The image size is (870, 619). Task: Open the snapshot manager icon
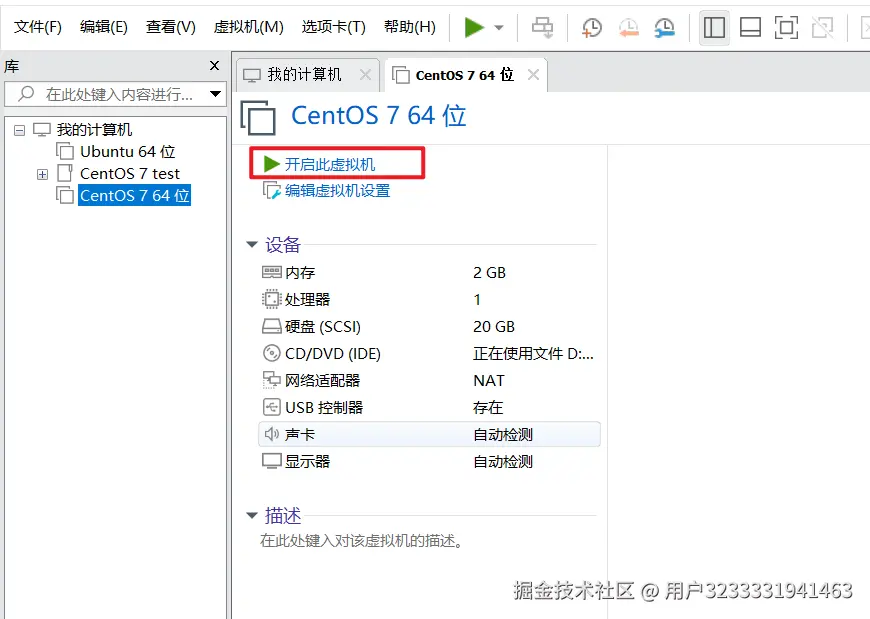pyautogui.click(x=664, y=27)
